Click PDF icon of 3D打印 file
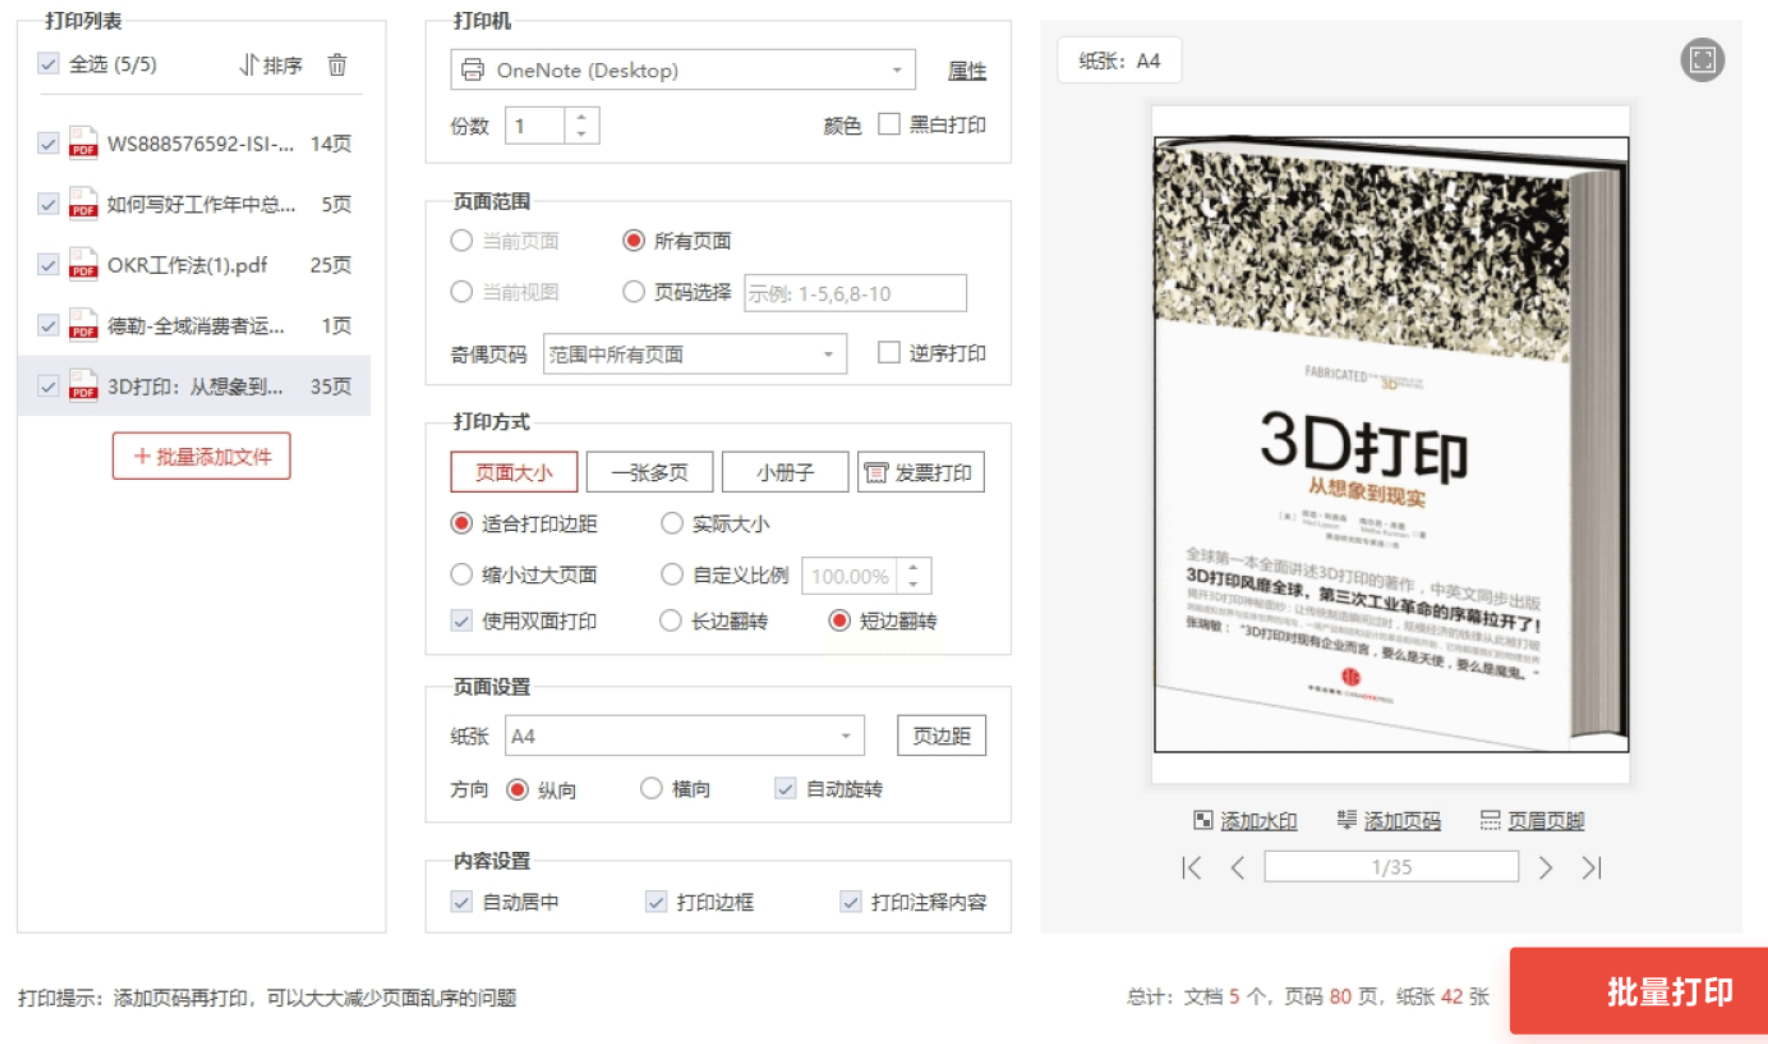The width and height of the screenshot is (1768, 1044). 83,386
